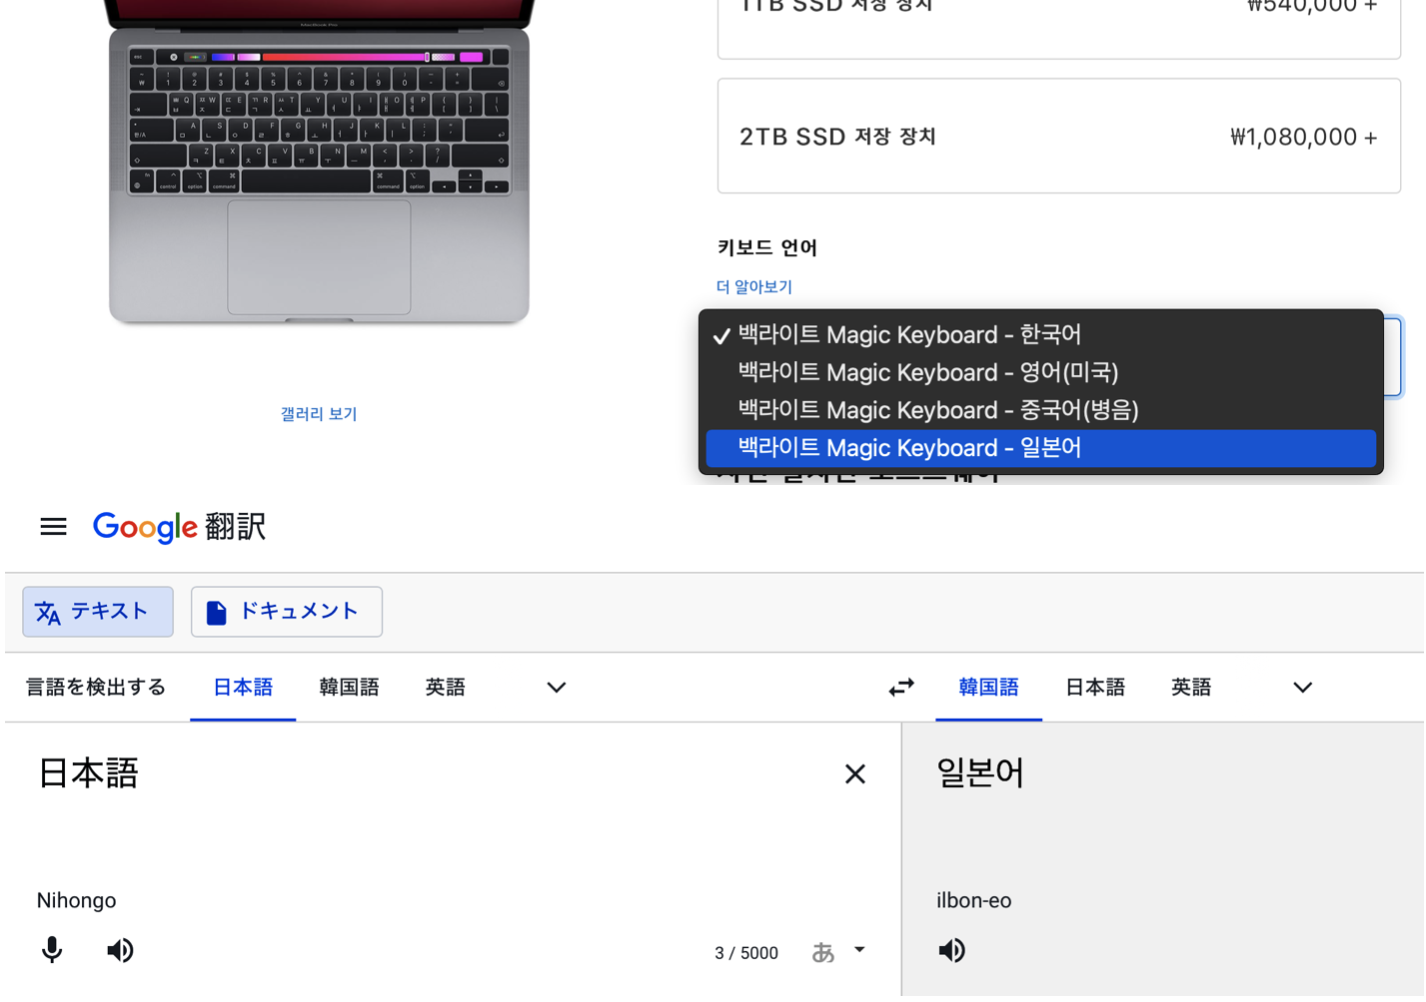
Task: Choose 백라이트 Magic Keyboard - 영어(미국) option
Action: tap(1041, 373)
